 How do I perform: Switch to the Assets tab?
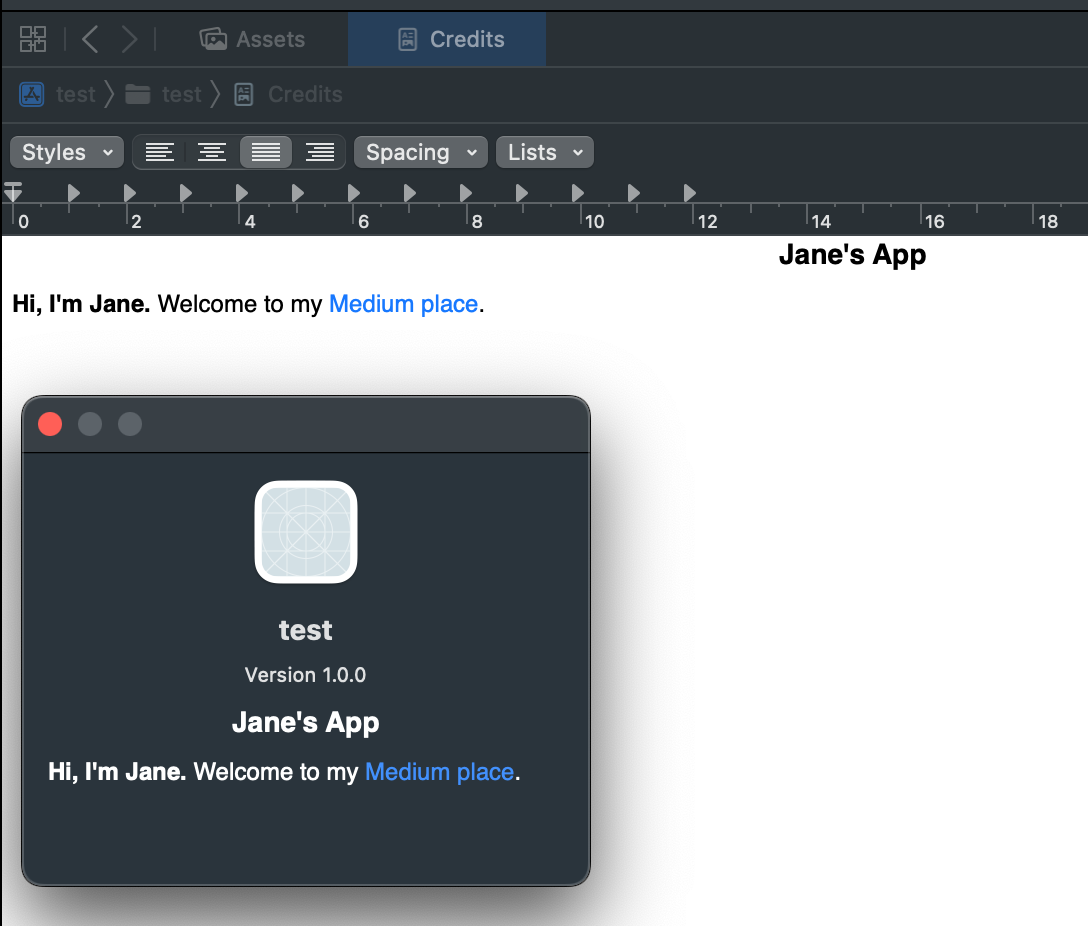252,39
